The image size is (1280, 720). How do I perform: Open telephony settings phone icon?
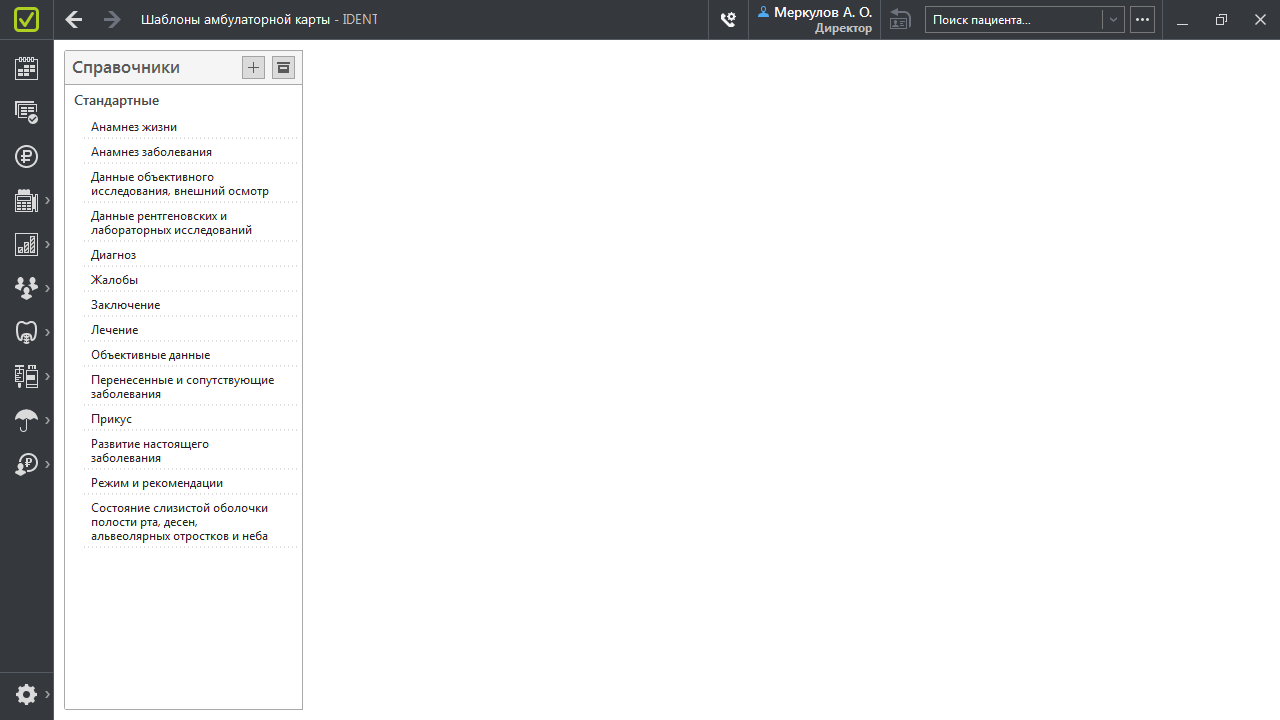(729, 20)
